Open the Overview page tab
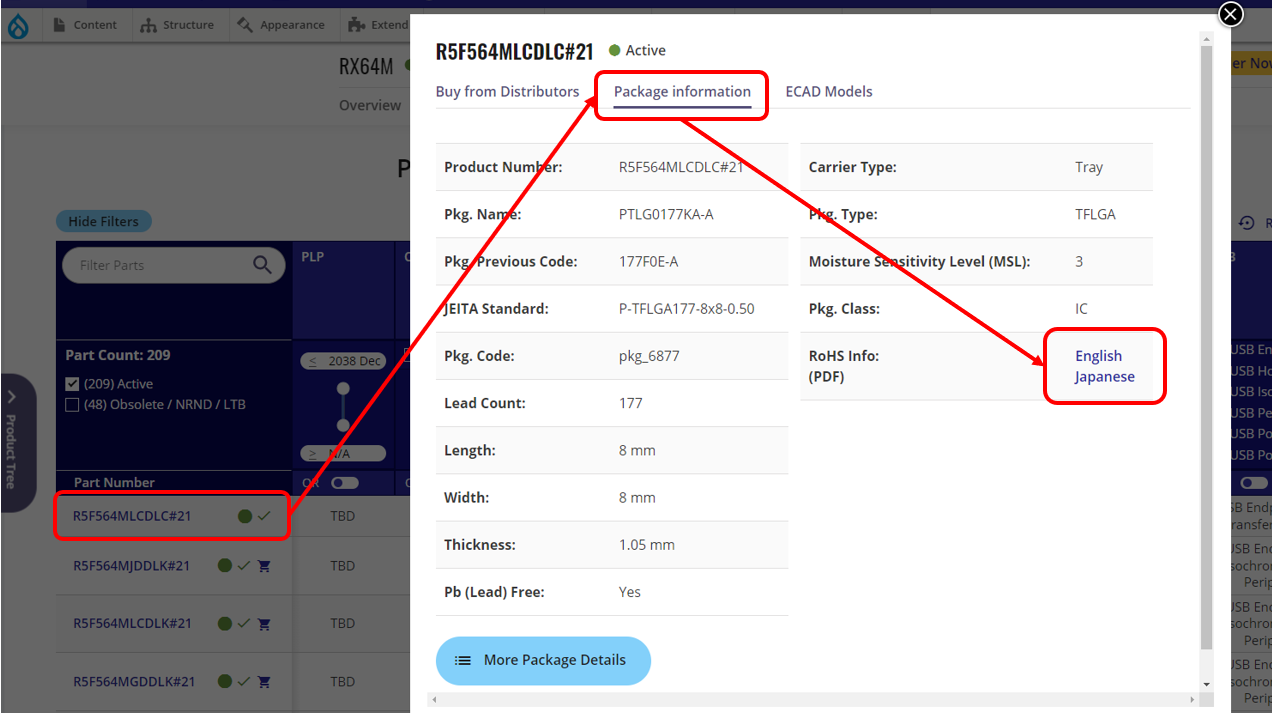Image resolution: width=1272 pixels, height=713 pixels. click(370, 105)
